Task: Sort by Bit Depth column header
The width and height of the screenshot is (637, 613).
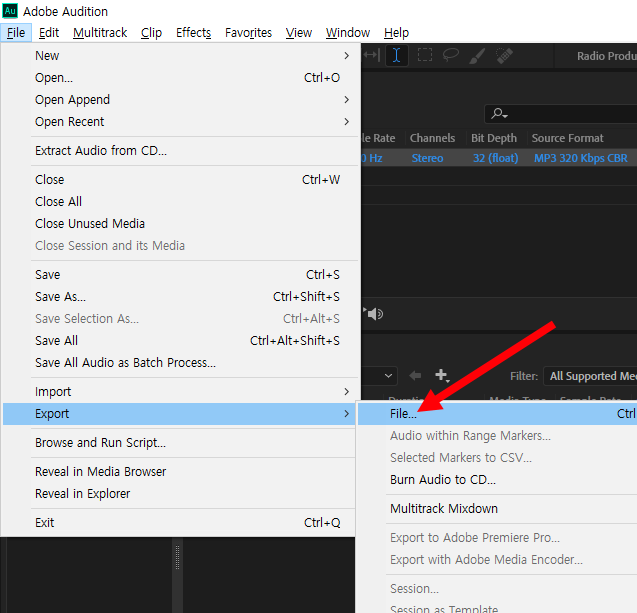Action: pos(494,138)
